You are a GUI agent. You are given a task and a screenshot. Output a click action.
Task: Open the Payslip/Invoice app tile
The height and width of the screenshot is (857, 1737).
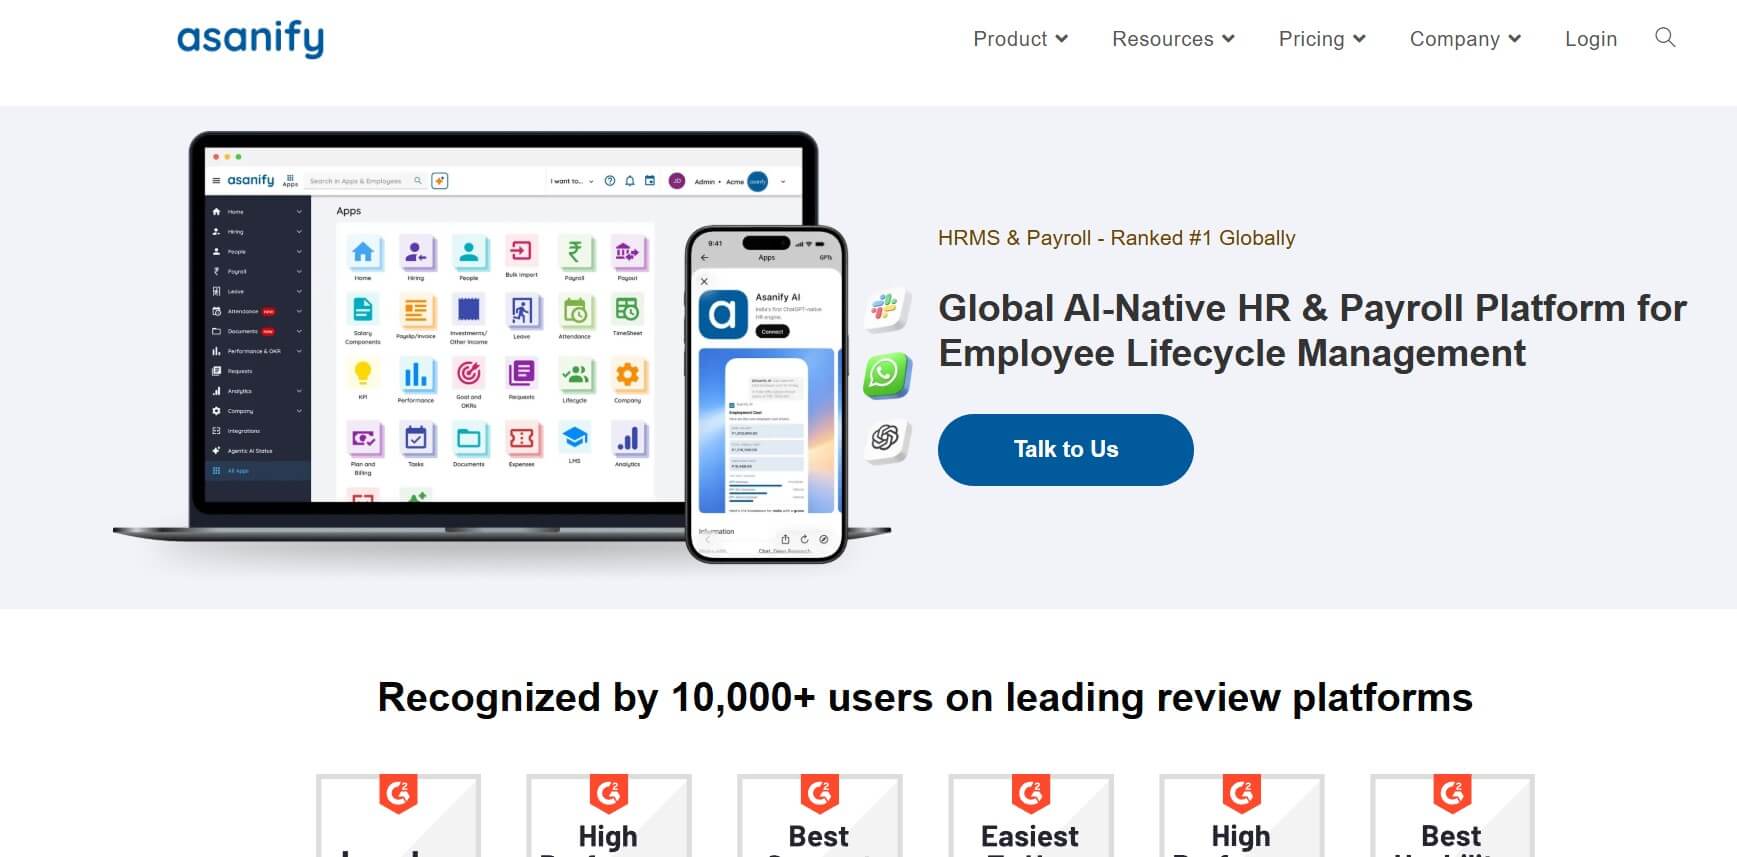pyautogui.click(x=416, y=318)
